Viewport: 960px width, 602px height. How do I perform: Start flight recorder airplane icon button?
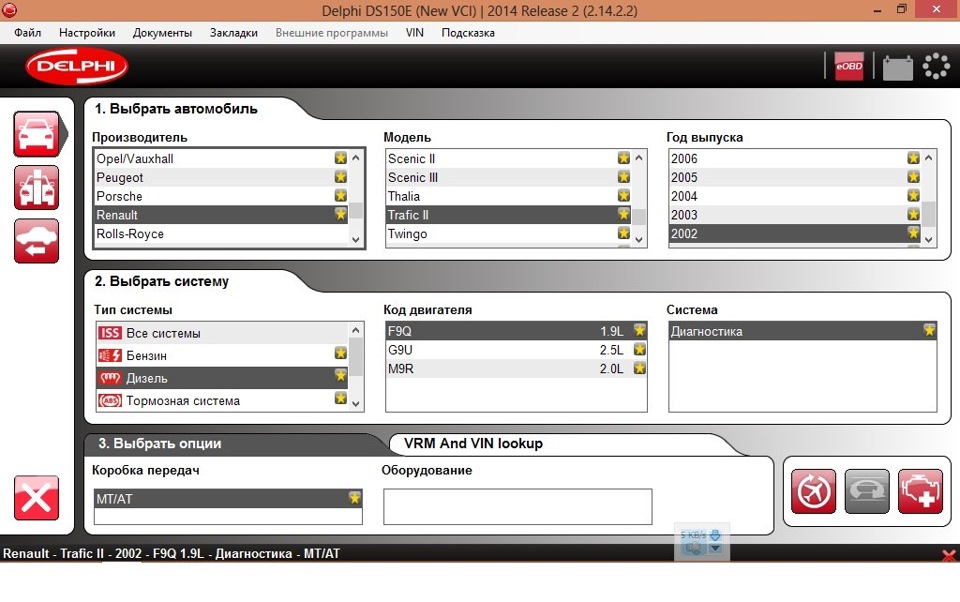pos(813,491)
